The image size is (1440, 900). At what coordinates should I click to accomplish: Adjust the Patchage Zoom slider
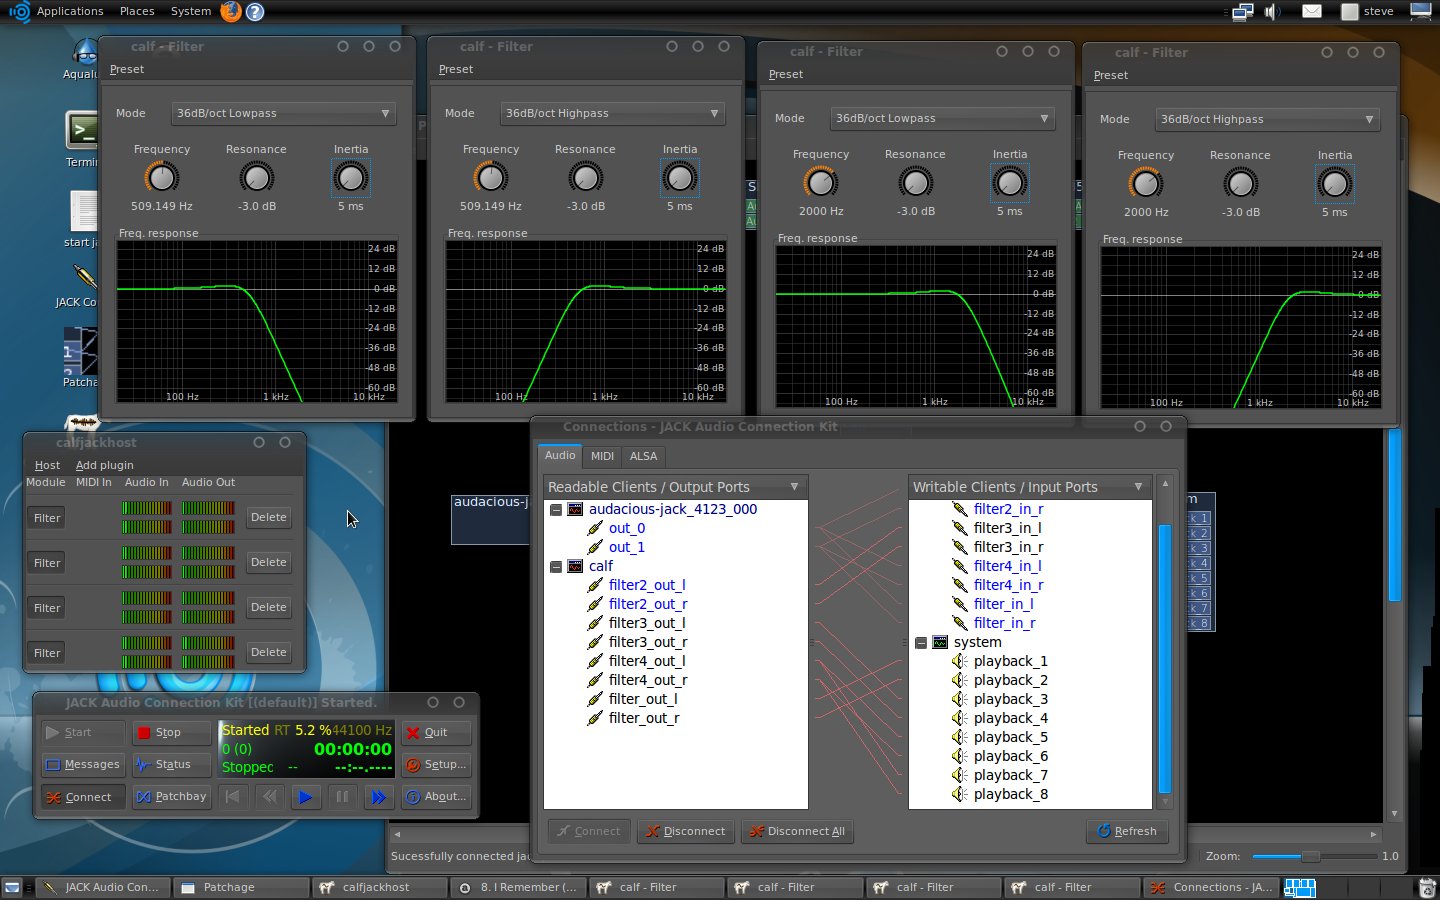(x=1310, y=856)
